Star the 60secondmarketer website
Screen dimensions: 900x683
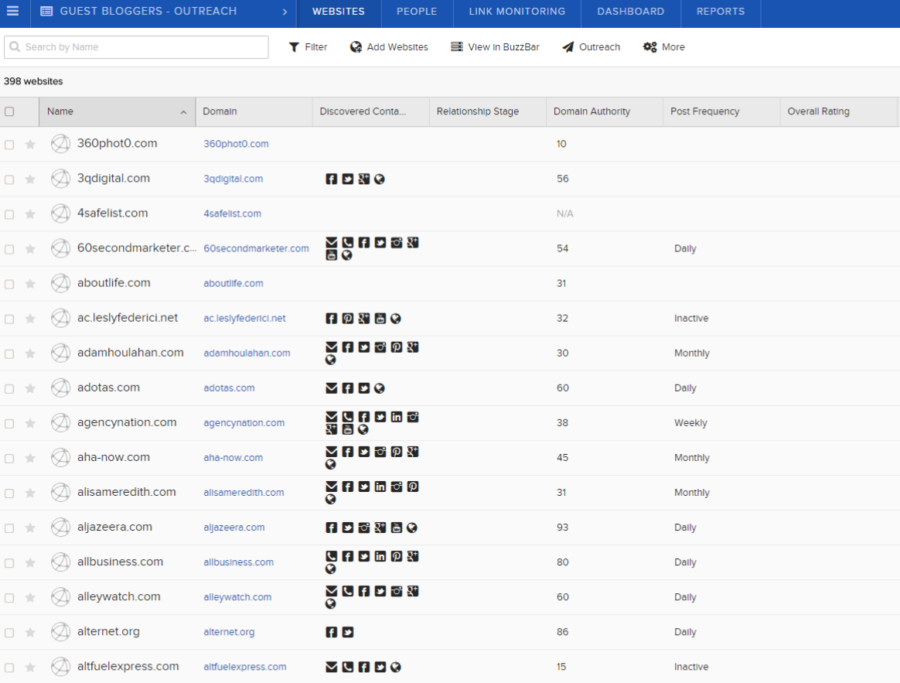point(30,249)
